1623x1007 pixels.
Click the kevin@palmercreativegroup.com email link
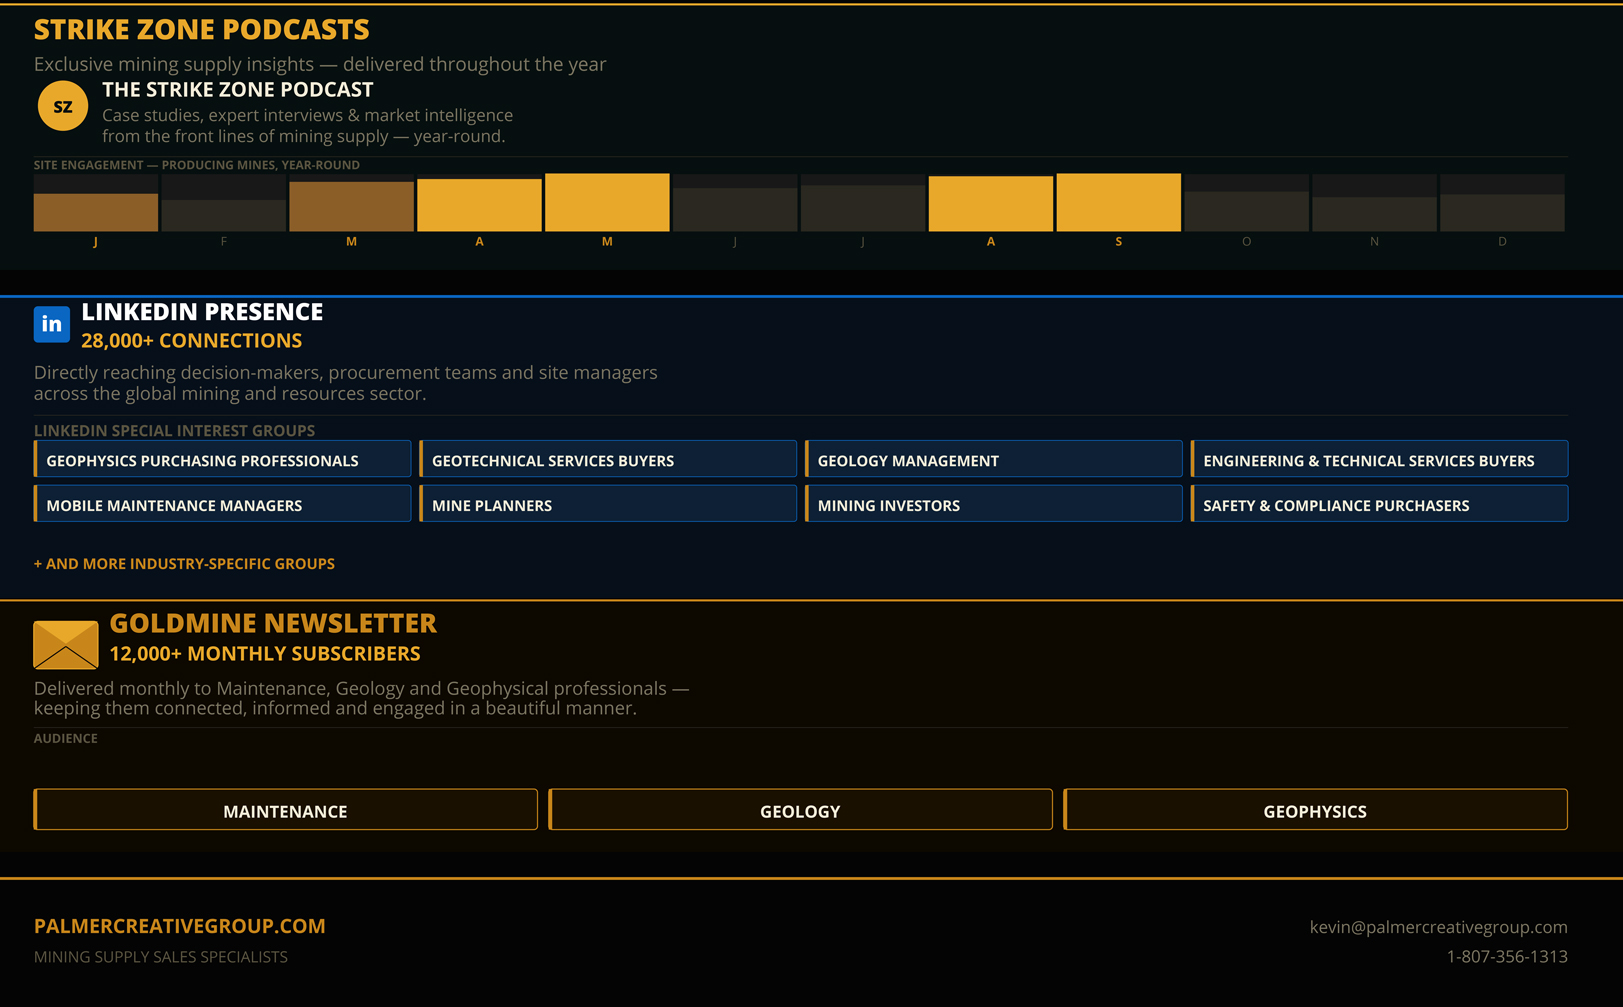(1438, 927)
